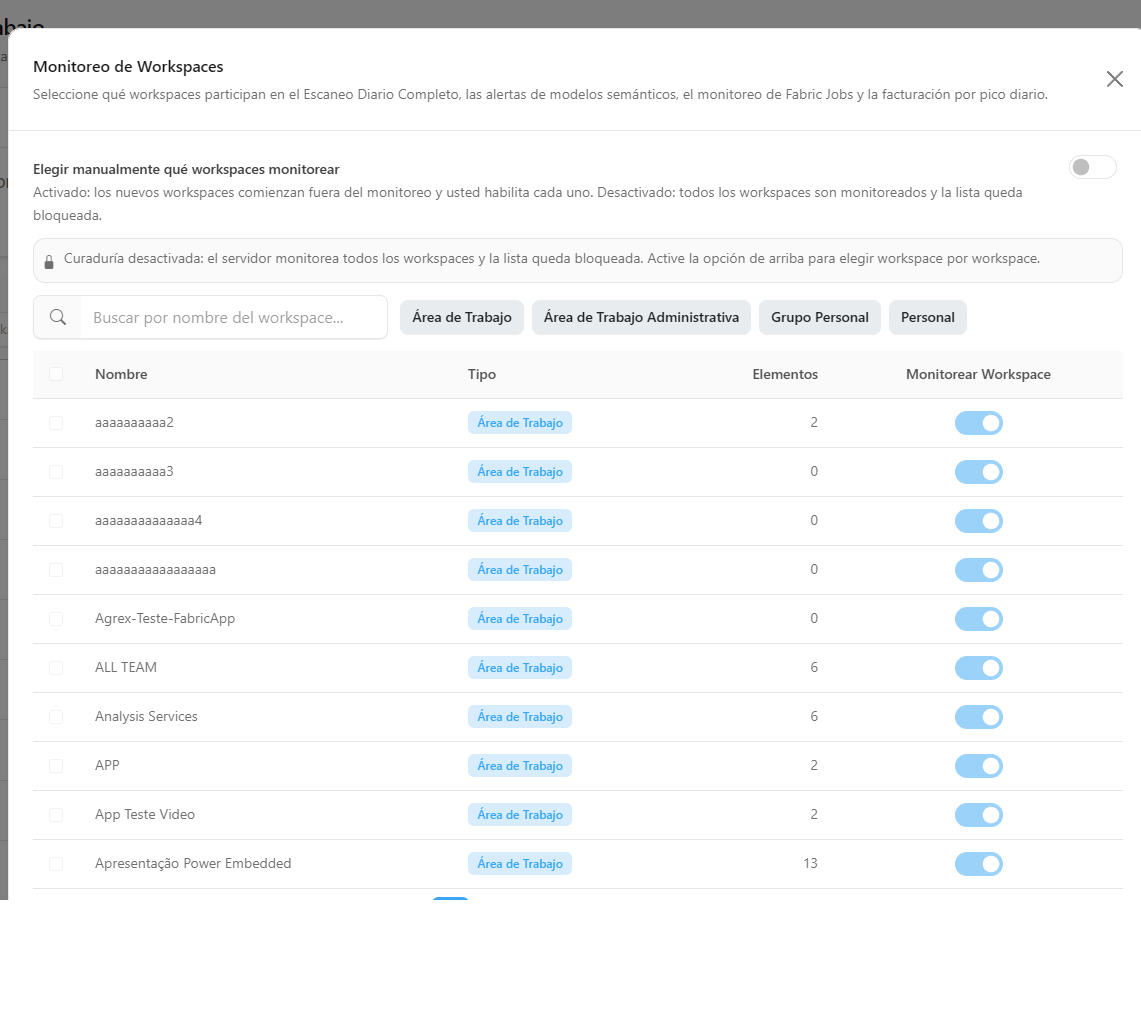Image resolution: width=1141 pixels, height=1017 pixels.
Task: Select the Apresentação Power Embedded row checkbox
Action: (x=56, y=864)
